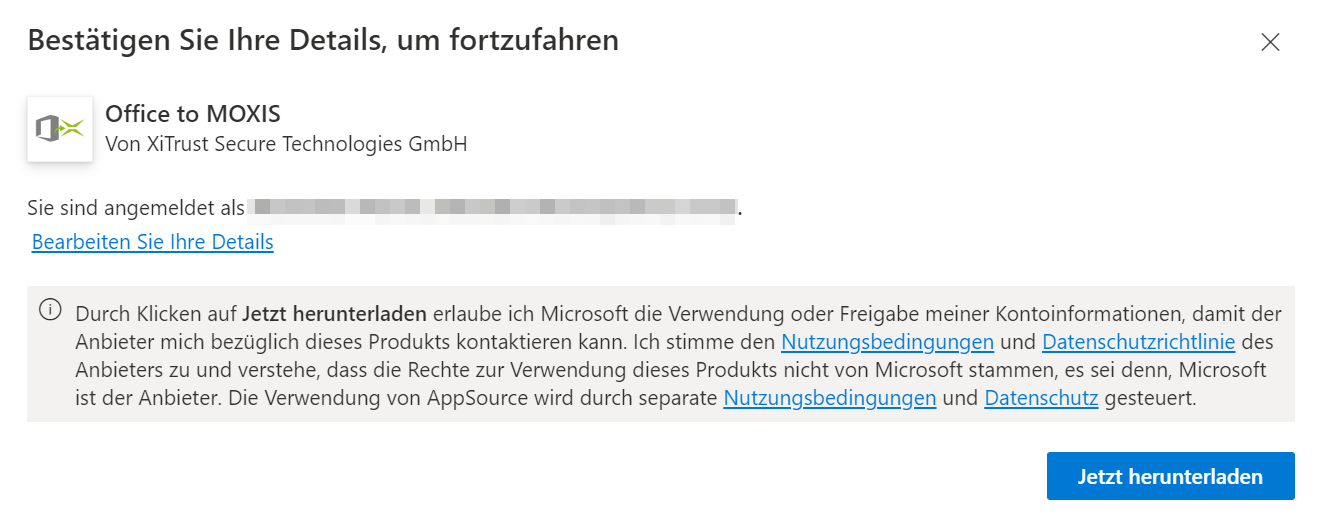Click the Office to MOXIS app icon
The image size is (1327, 529).
click(x=59, y=129)
